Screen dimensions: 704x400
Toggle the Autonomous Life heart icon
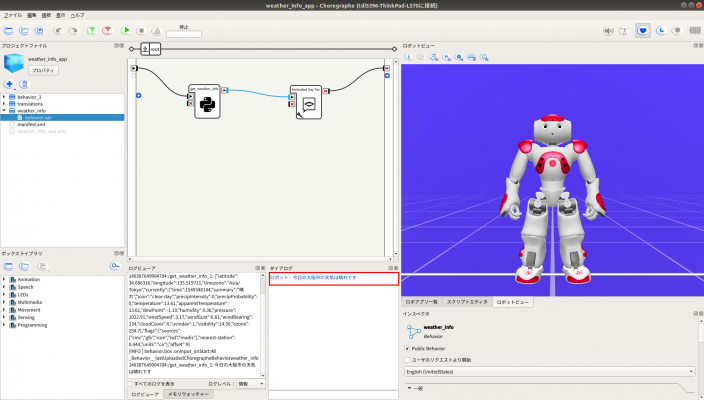point(644,31)
